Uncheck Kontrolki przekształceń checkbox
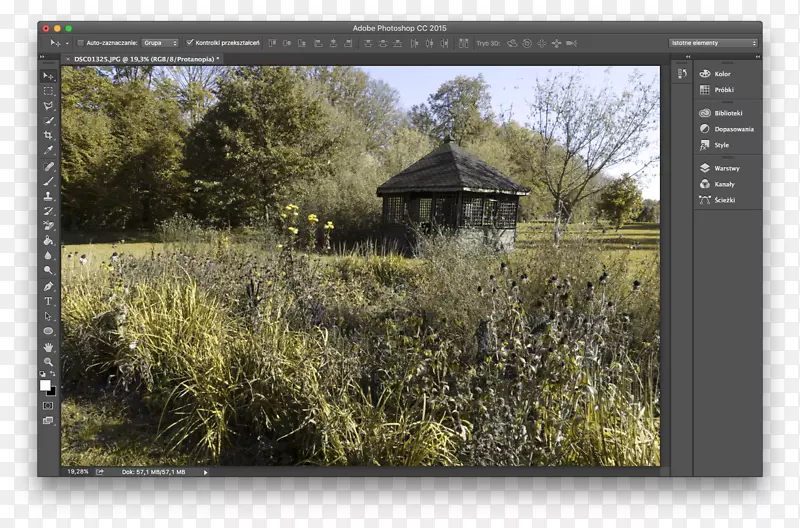Screen dimensions: 800x528 (x=190, y=43)
